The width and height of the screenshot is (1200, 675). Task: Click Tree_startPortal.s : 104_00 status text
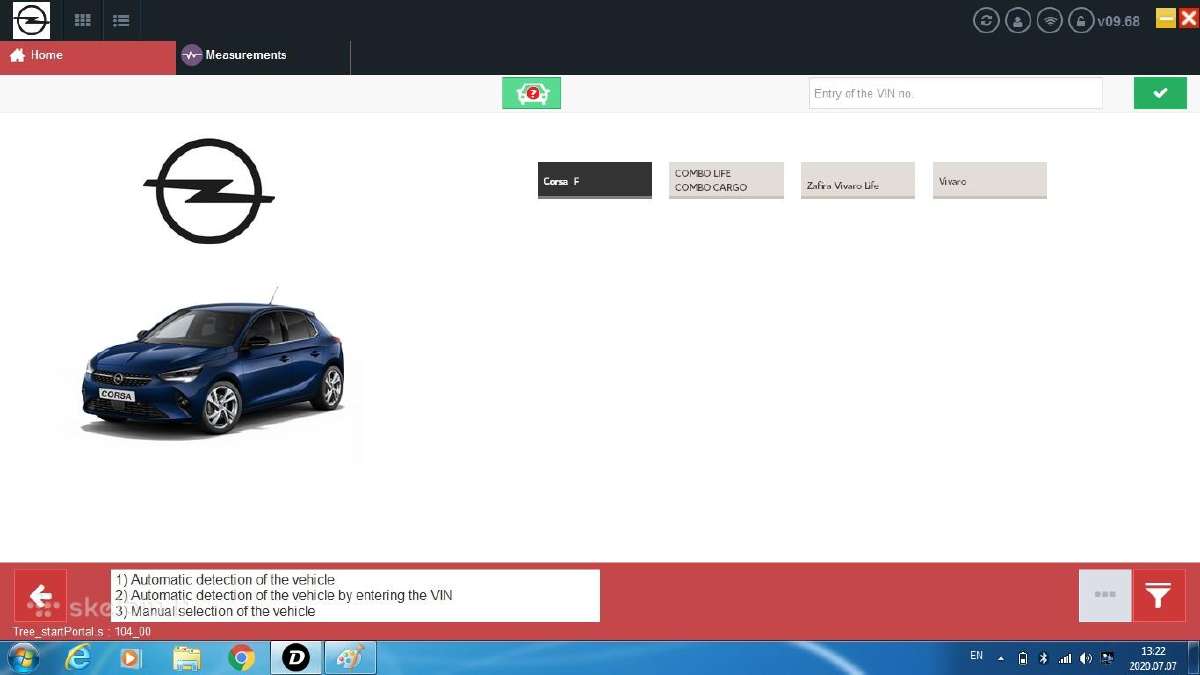(x=82, y=632)
